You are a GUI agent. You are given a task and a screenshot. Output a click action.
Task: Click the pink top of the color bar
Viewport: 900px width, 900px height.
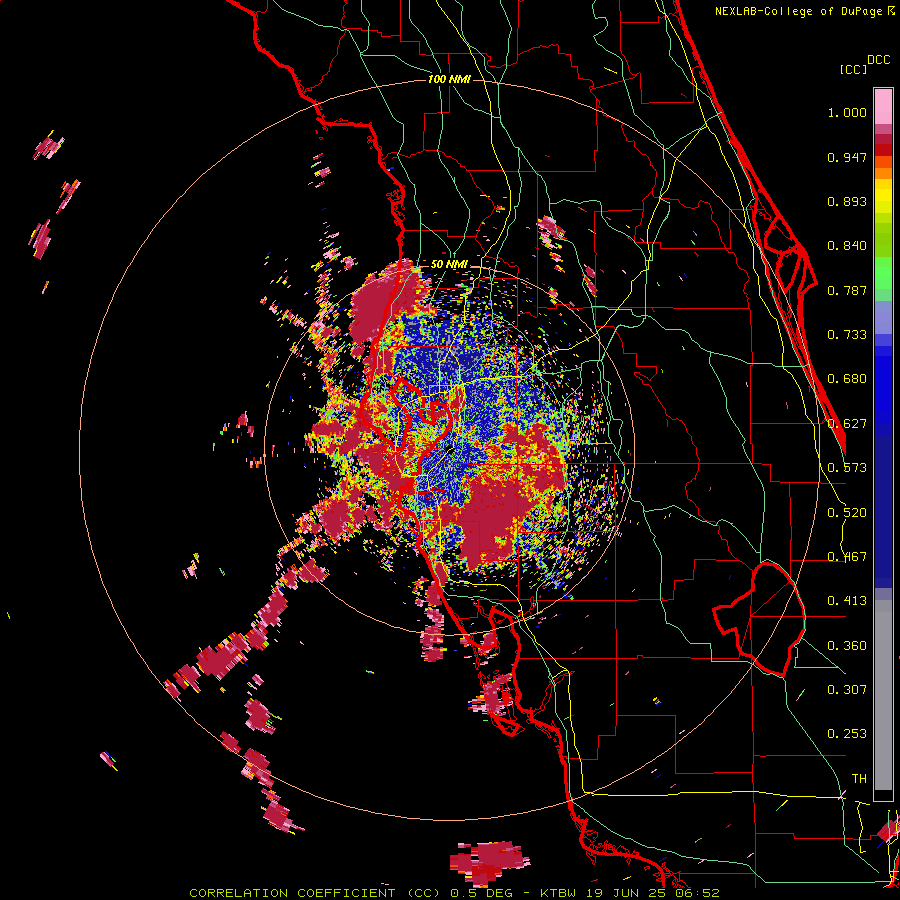click(883, 107)
